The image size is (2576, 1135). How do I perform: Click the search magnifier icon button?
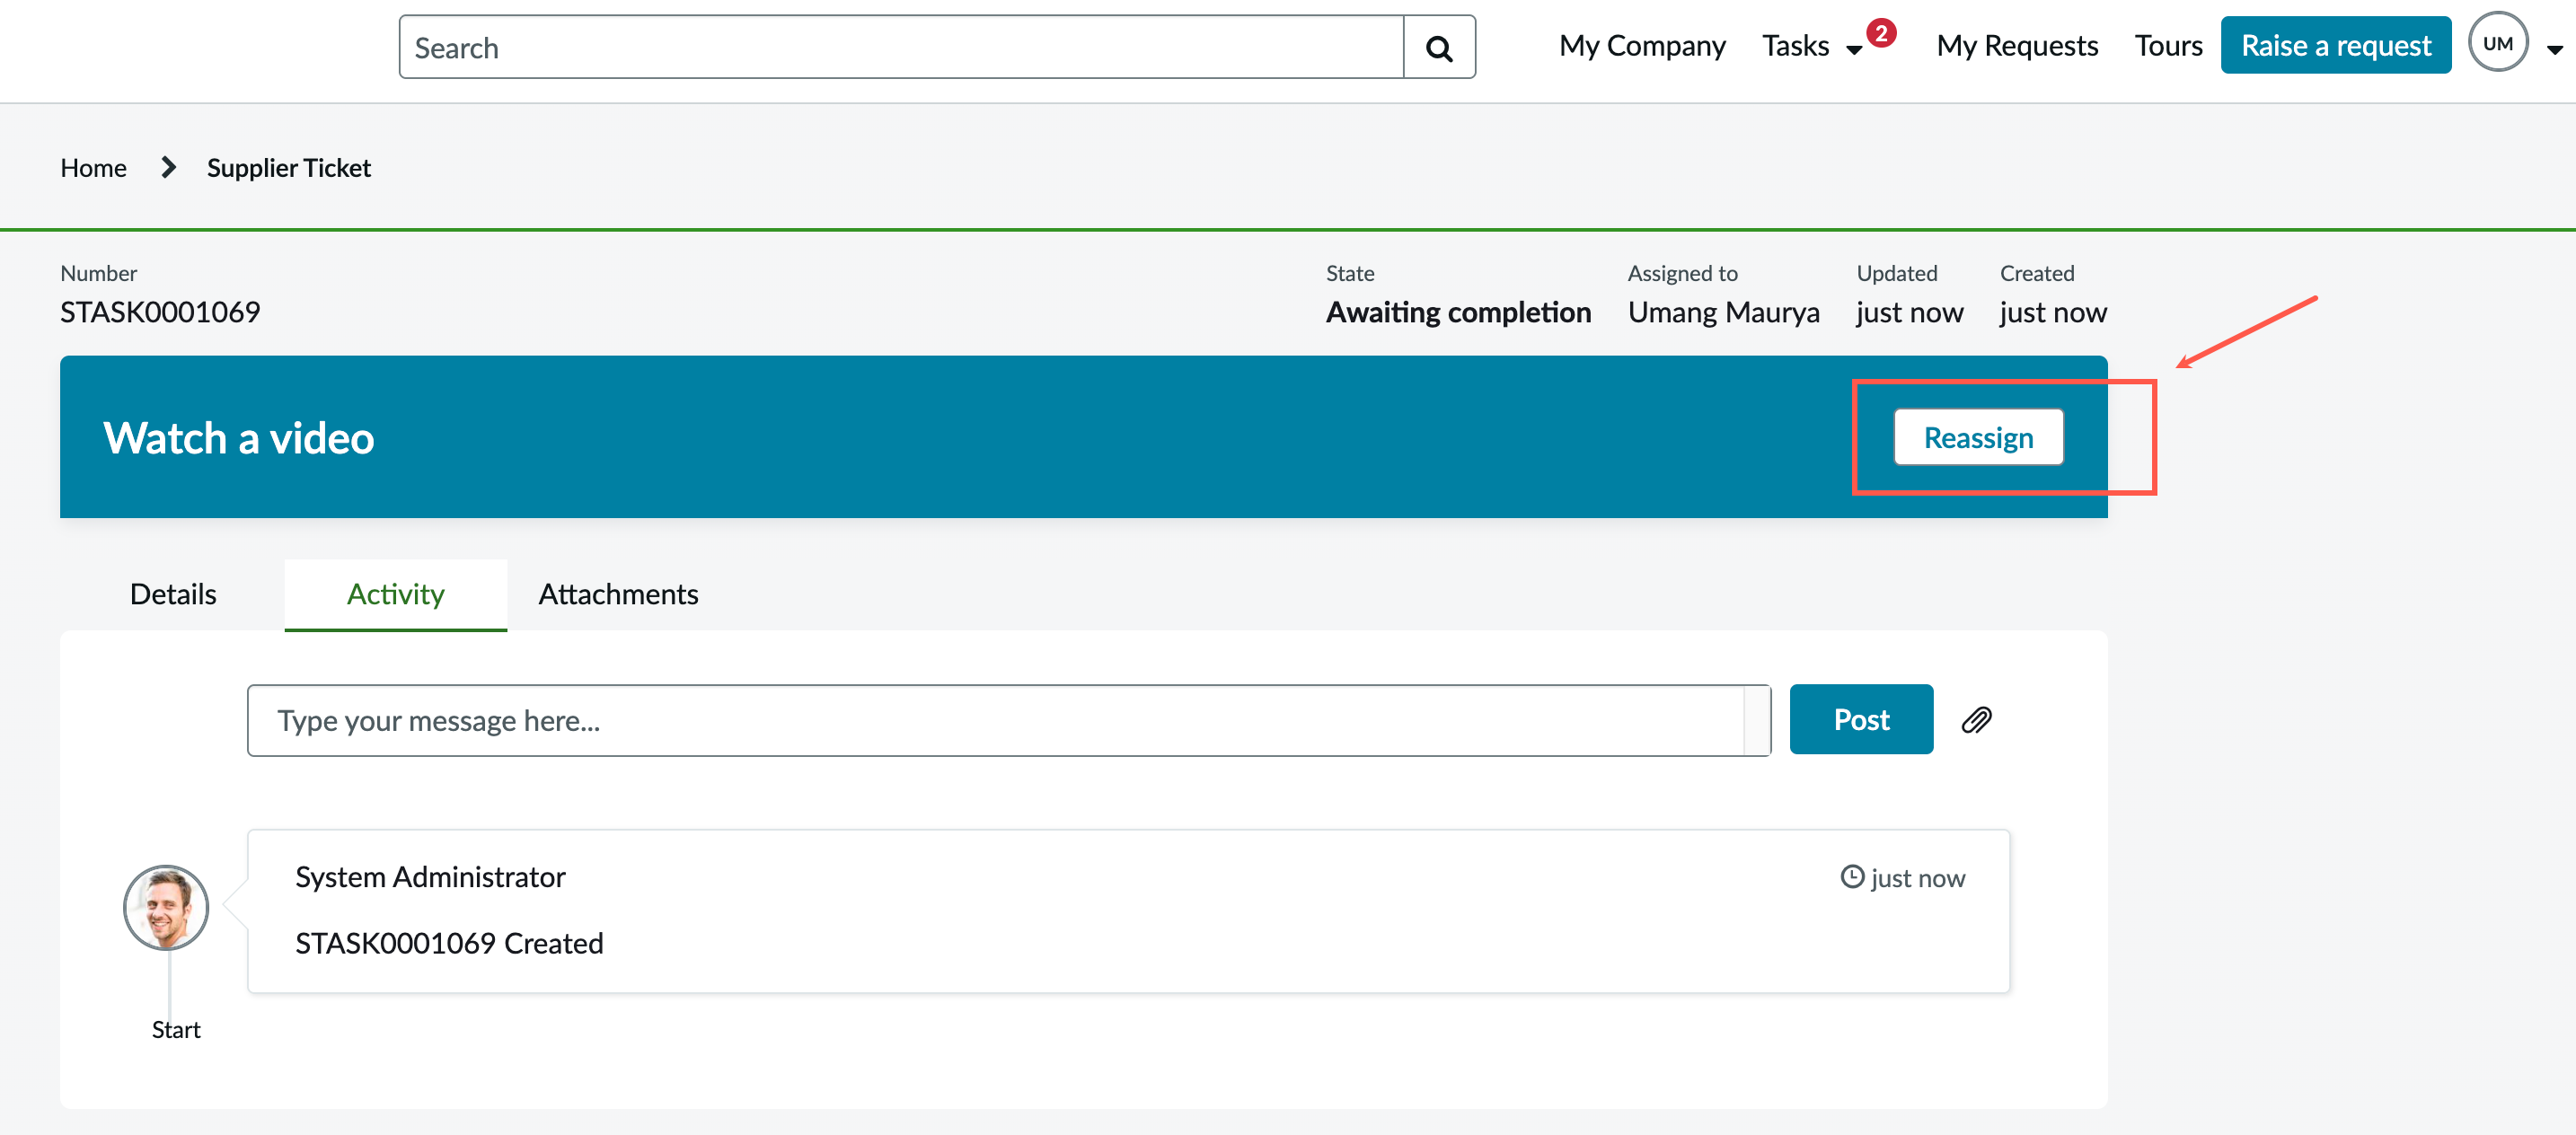point(1439,47)
